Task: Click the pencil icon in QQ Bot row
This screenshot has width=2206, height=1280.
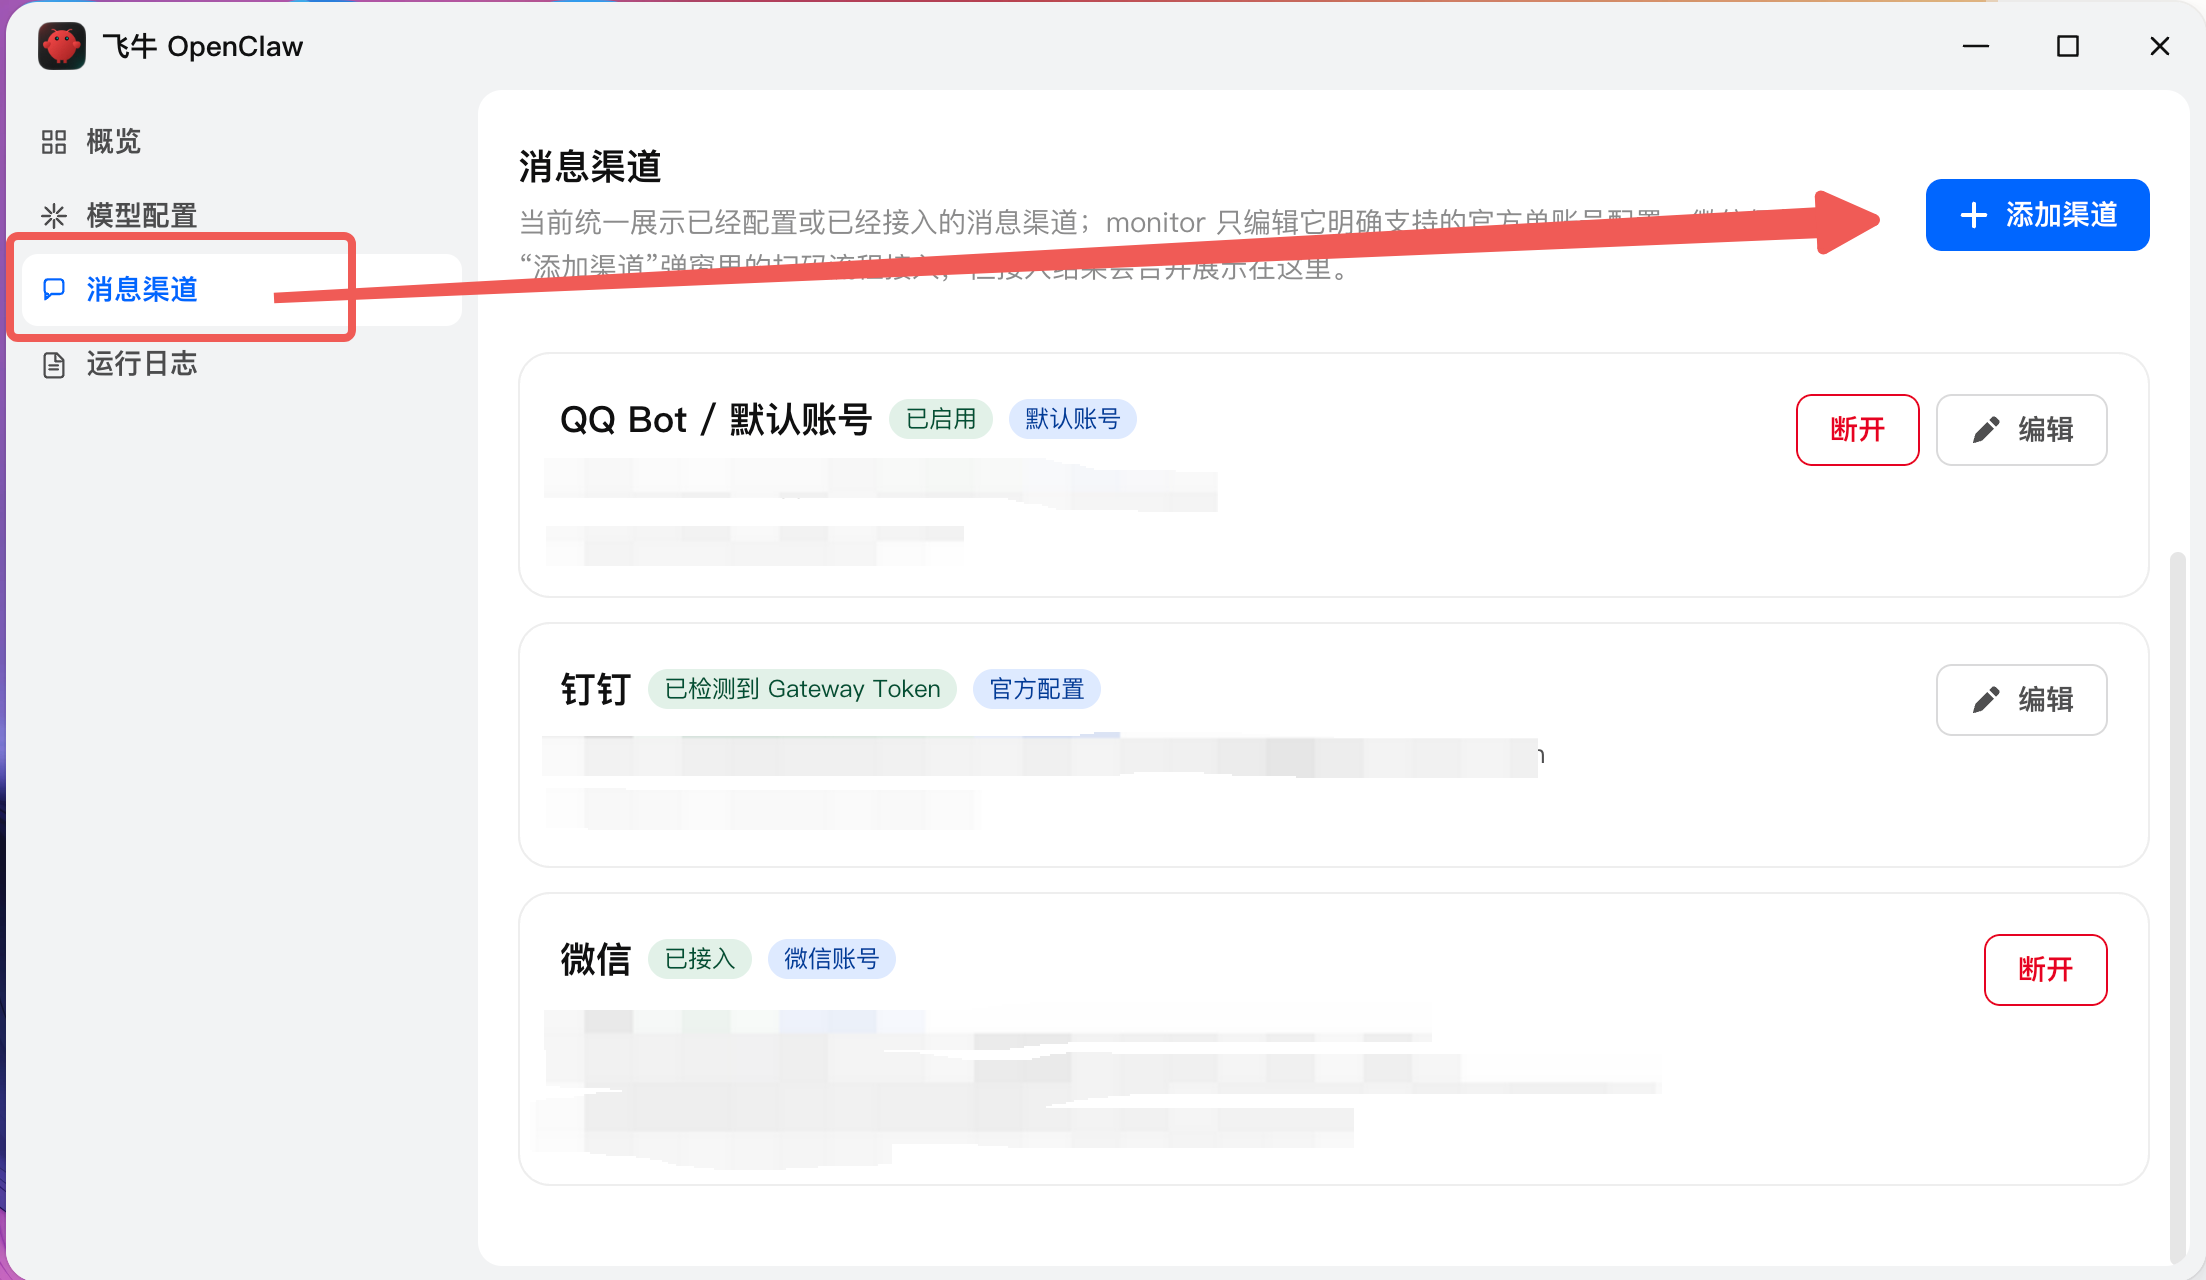Action: (1985, 430)
